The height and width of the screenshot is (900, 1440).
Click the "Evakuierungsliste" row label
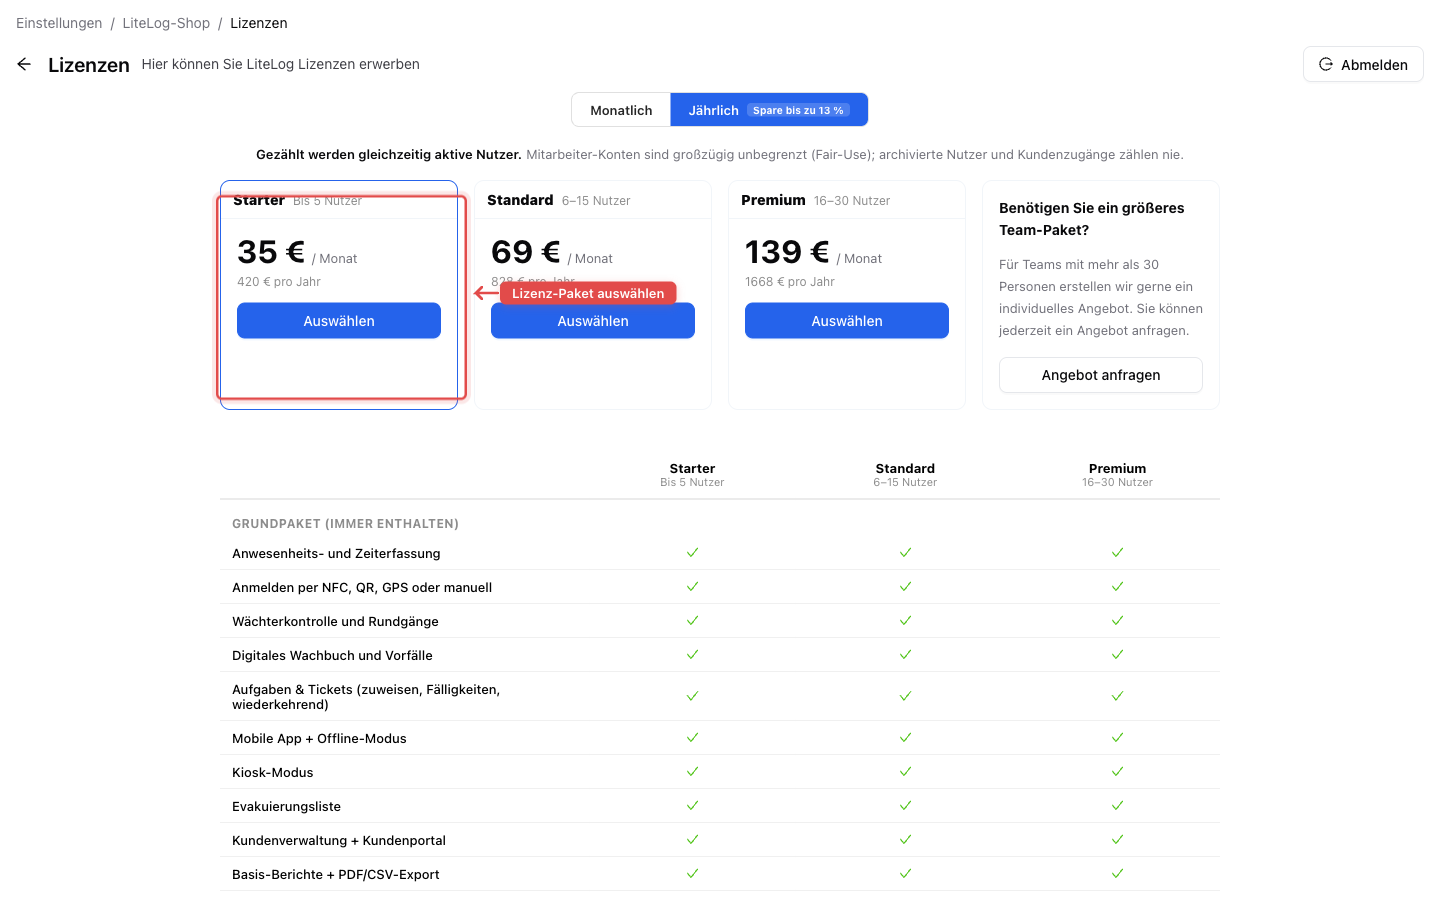pos(286,806)
